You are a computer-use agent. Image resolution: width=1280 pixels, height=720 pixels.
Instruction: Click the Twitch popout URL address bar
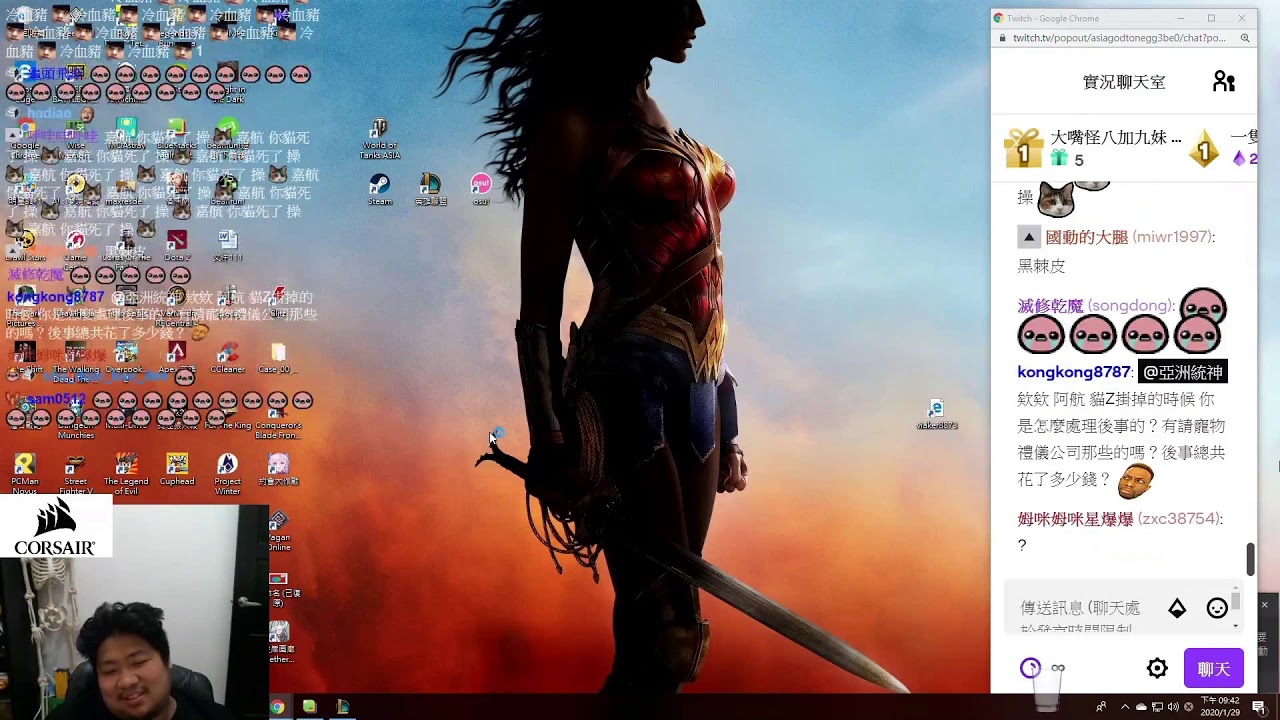click(x=1118, y=38)
